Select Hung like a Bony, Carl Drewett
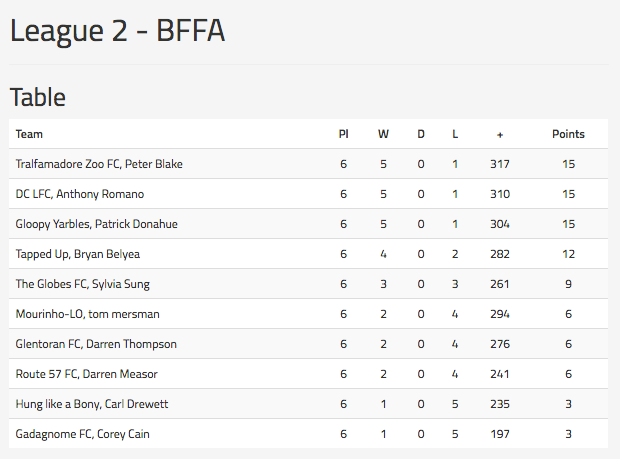Image resolution: width=620 pixels, height=459 pixels. (92, 404)
